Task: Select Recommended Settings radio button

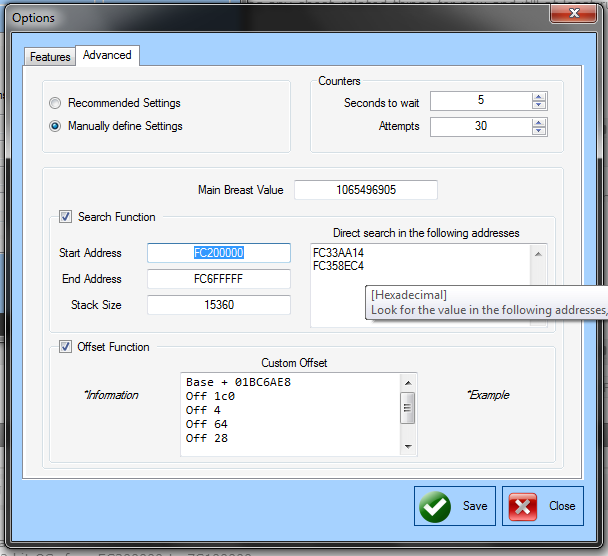Action: coord(56,103)
